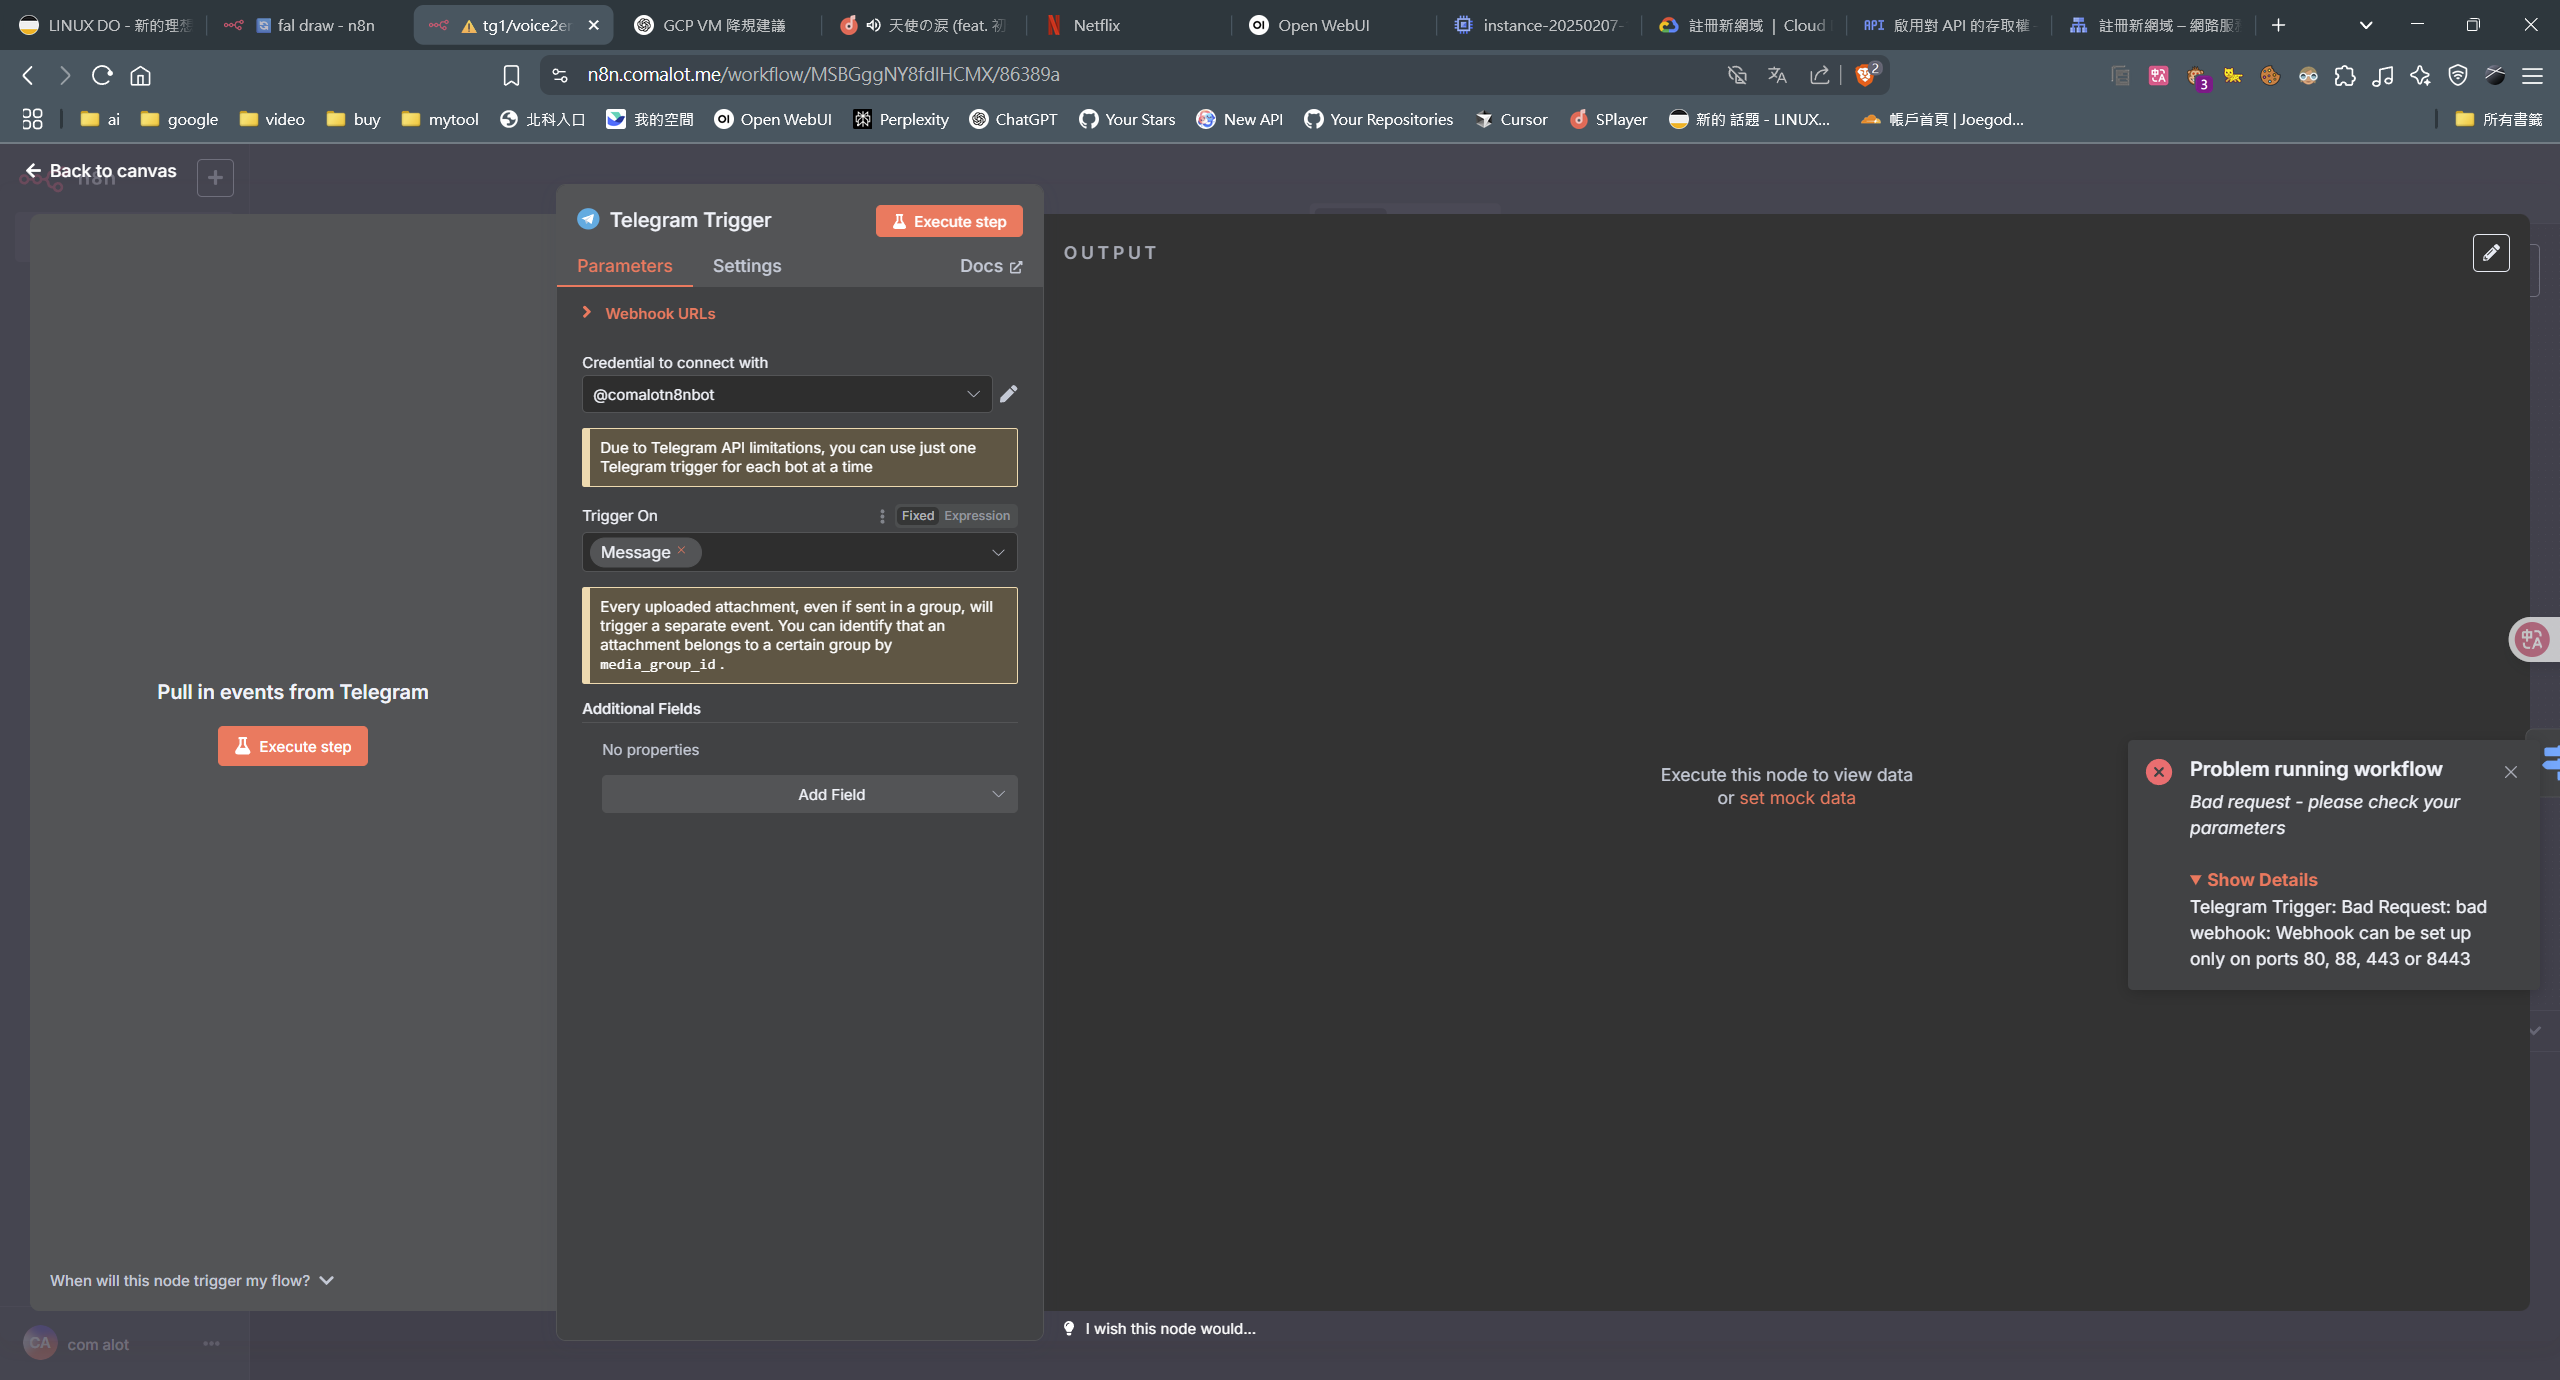Click the edit credential pencil icon

click(1008, 394)
